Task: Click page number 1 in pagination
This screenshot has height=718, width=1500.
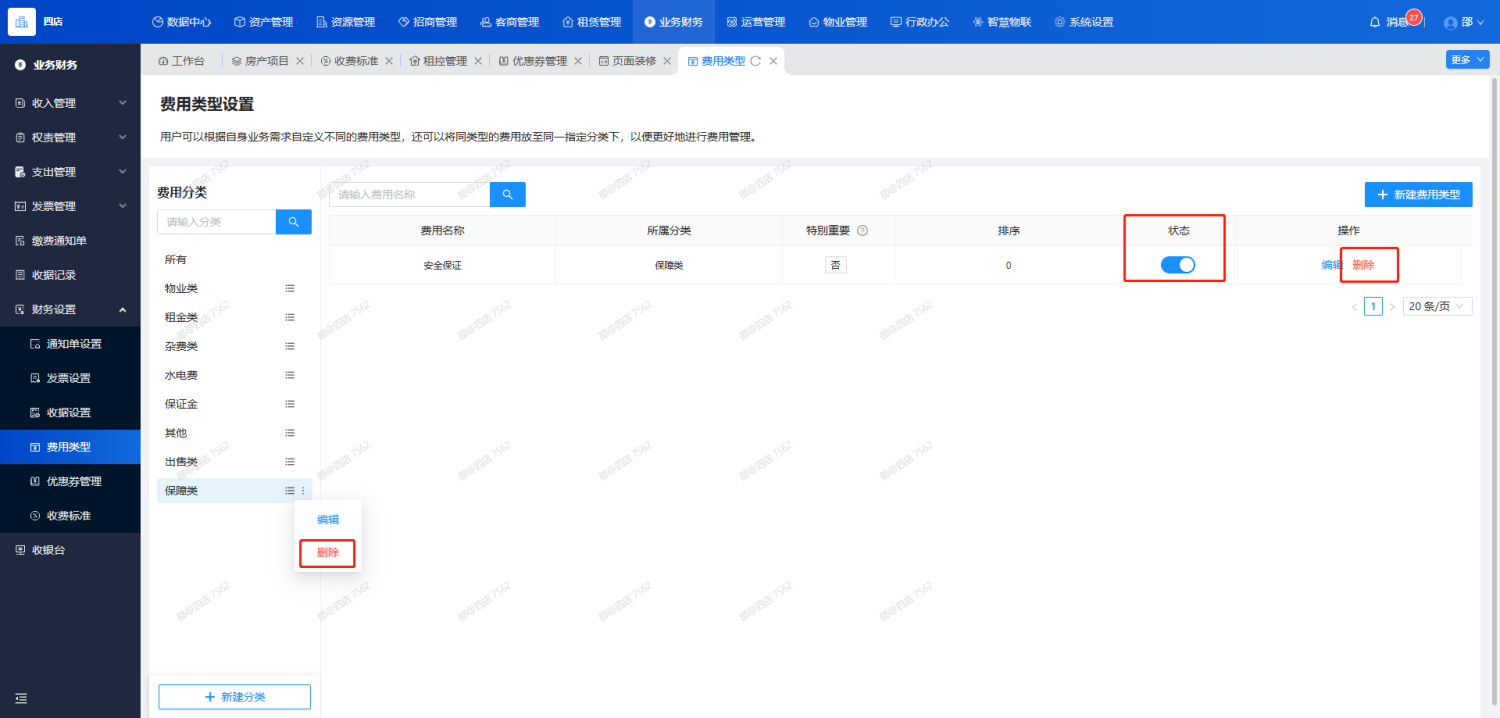Action: pos(1373,306)
